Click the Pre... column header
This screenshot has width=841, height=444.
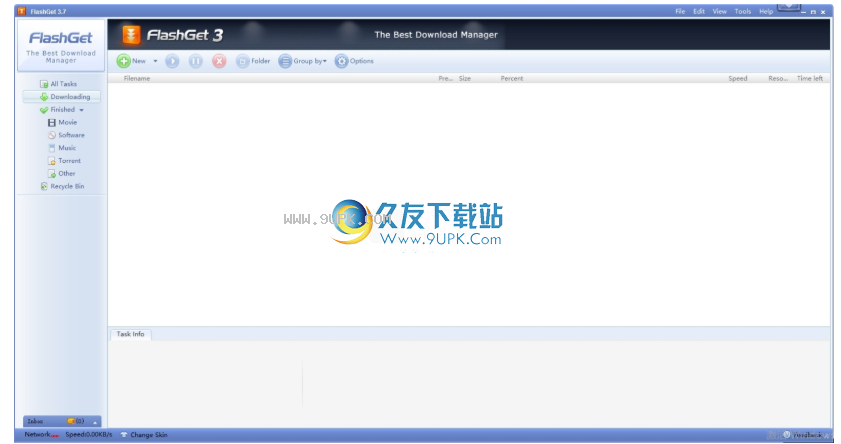pos(445,78)
